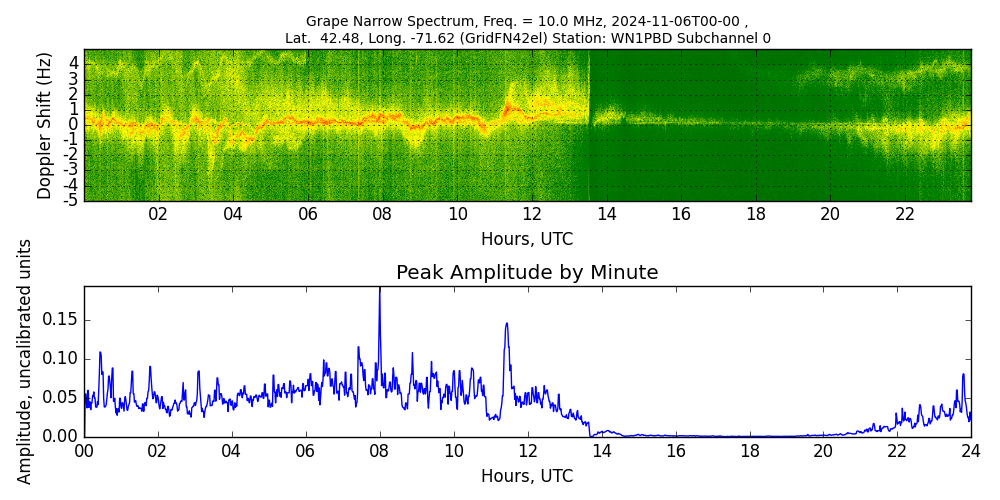
Task: Click the 4 Hz Doppler shift tick label
Action: [x=73, y=62]
